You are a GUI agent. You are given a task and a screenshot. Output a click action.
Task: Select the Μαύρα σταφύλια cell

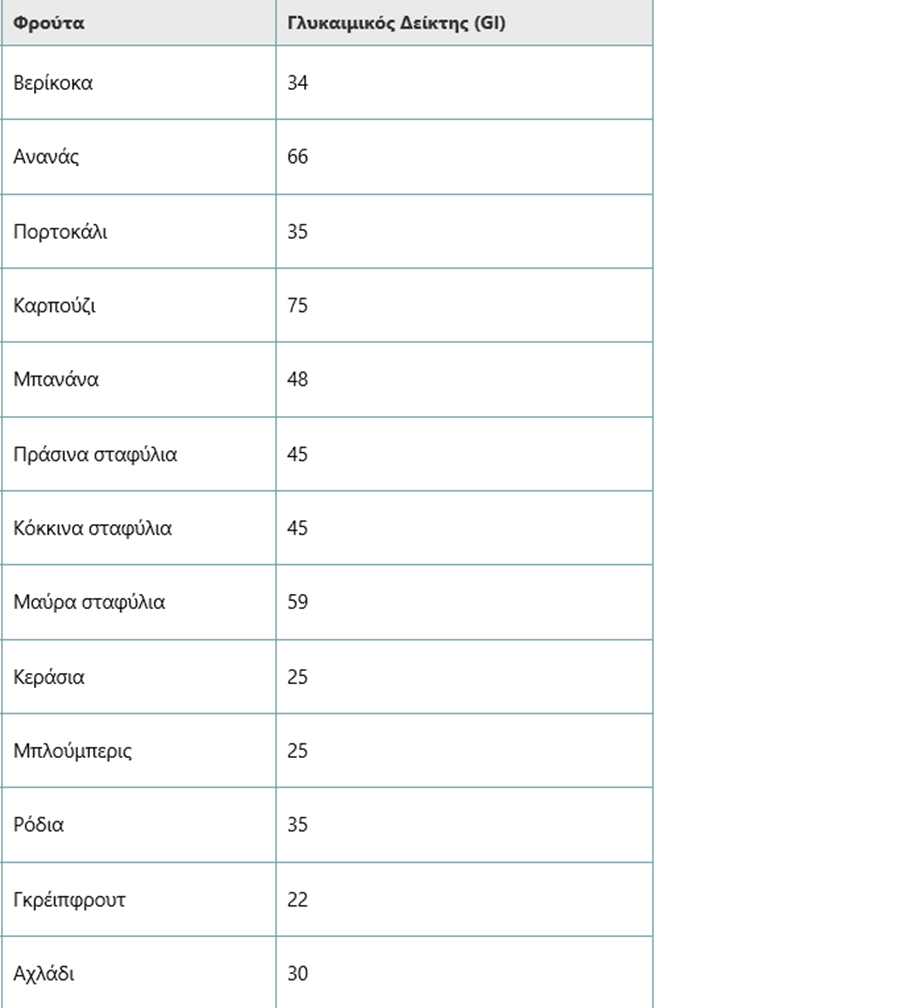138,602
